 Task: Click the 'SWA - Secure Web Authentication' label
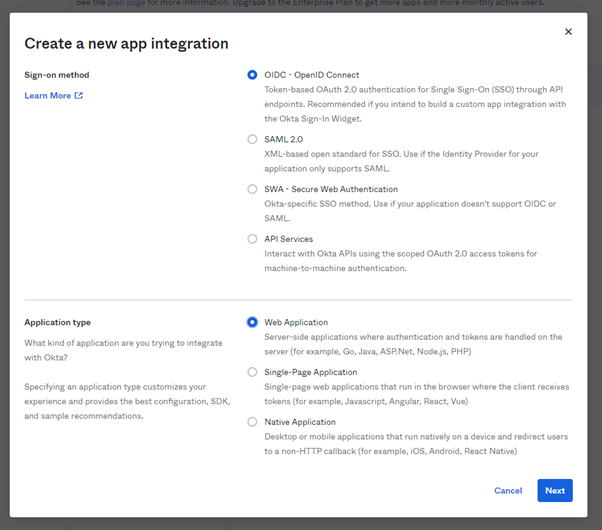pos(331,189)
